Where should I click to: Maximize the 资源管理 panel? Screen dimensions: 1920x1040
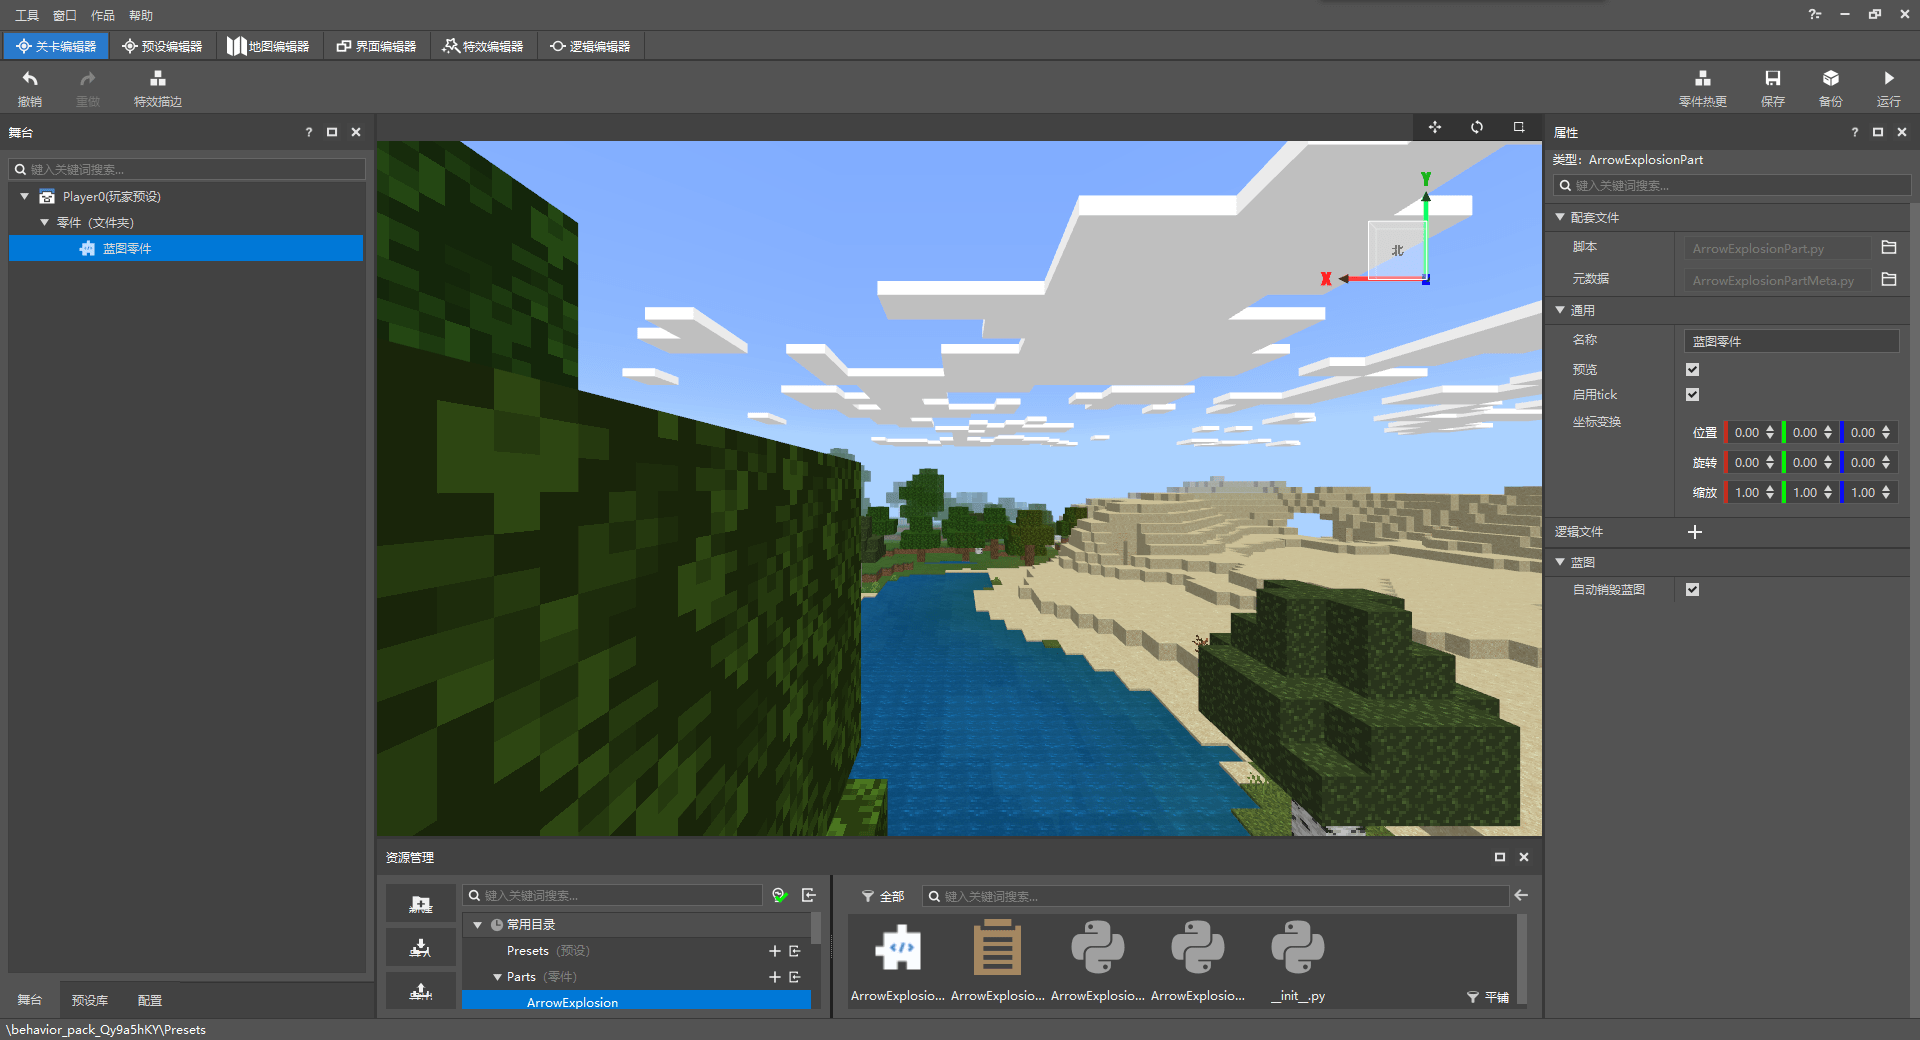point(1499,857)
